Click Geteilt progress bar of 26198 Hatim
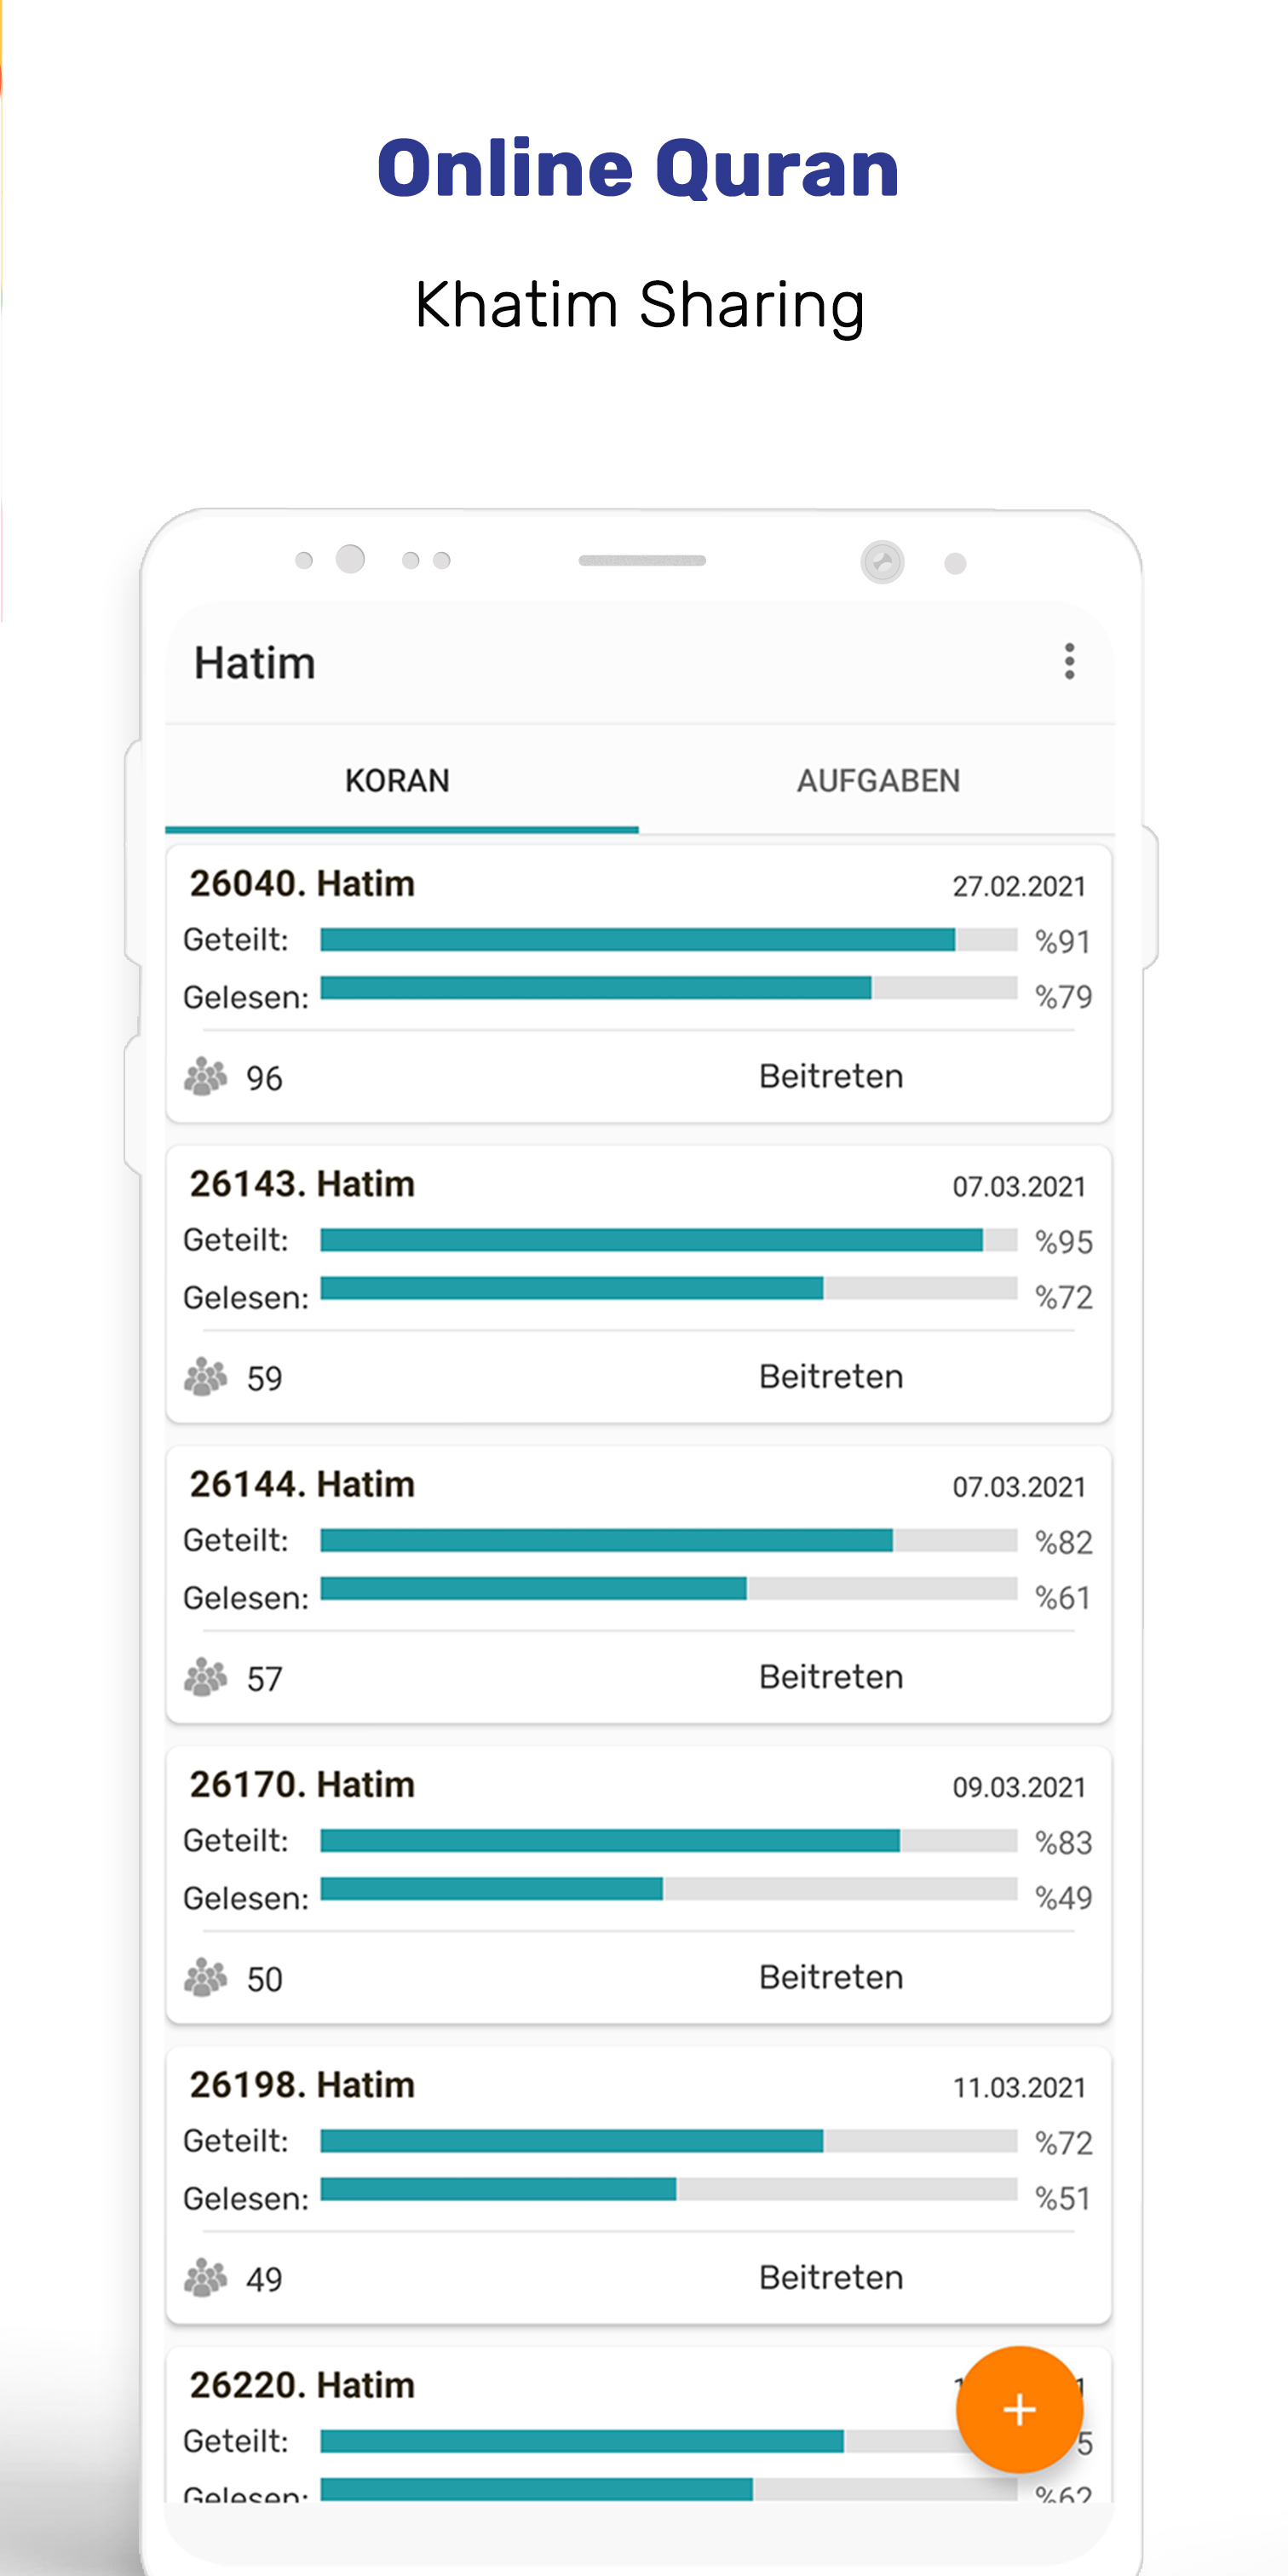This screenshot has width=1288, height=2576. 669,2140
